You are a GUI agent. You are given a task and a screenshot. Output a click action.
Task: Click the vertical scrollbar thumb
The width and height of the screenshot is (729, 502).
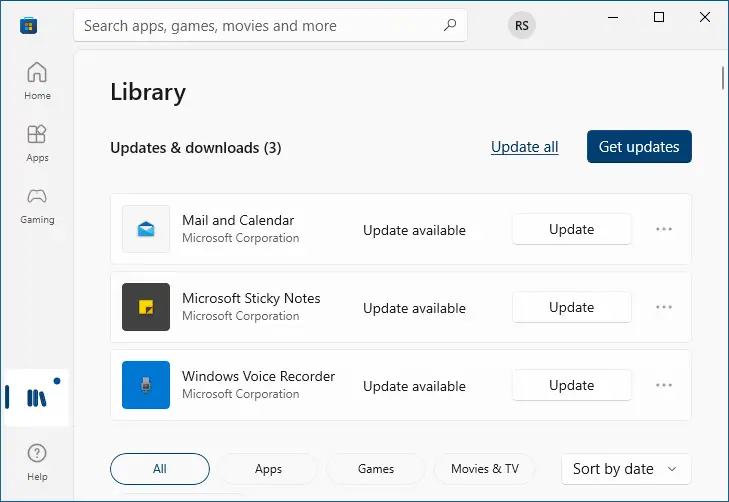click(x=723, y=78)
